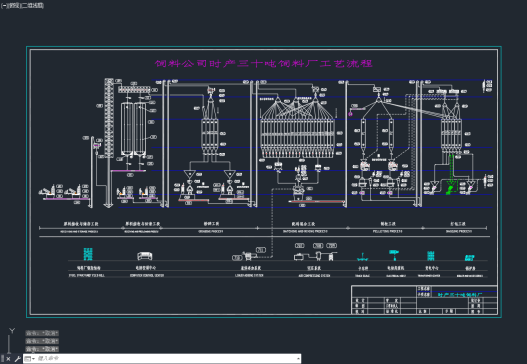This screenshot has height=364, width=527.
Task: Select the cyan boiler room symbol
Action: click(469, 258)
